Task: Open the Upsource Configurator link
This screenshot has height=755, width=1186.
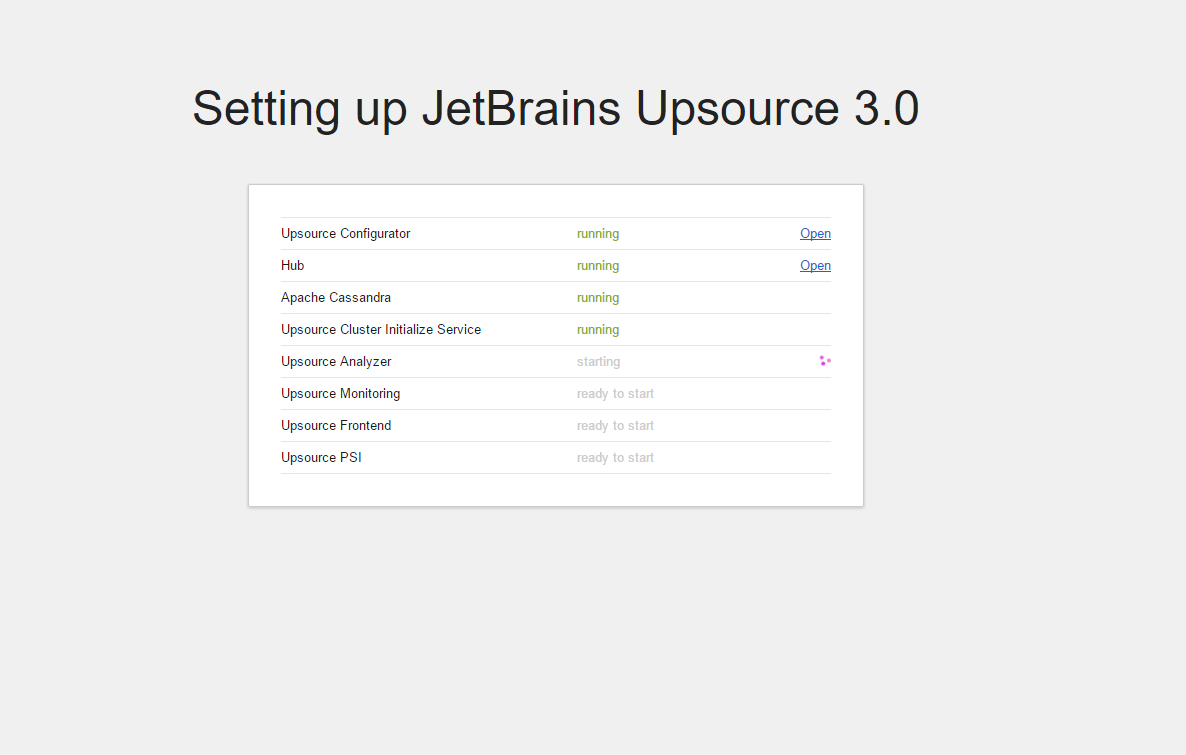Action: pyautogui.click(x=815, y=234)
